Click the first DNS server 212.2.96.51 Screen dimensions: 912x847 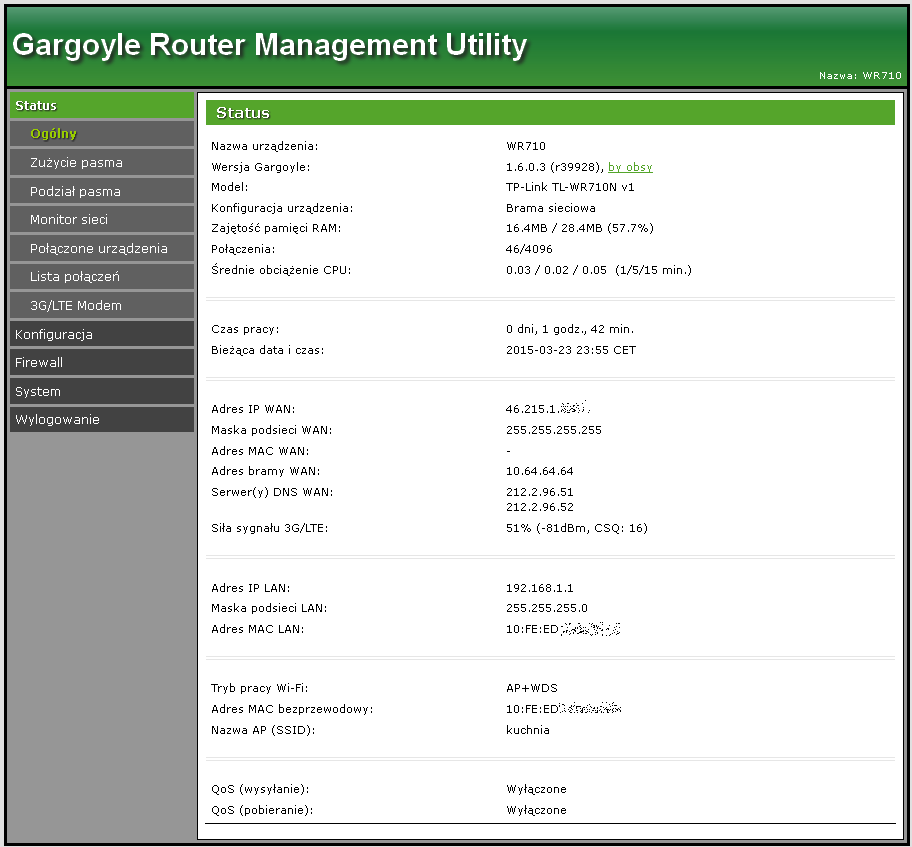(x=540, y=492)
